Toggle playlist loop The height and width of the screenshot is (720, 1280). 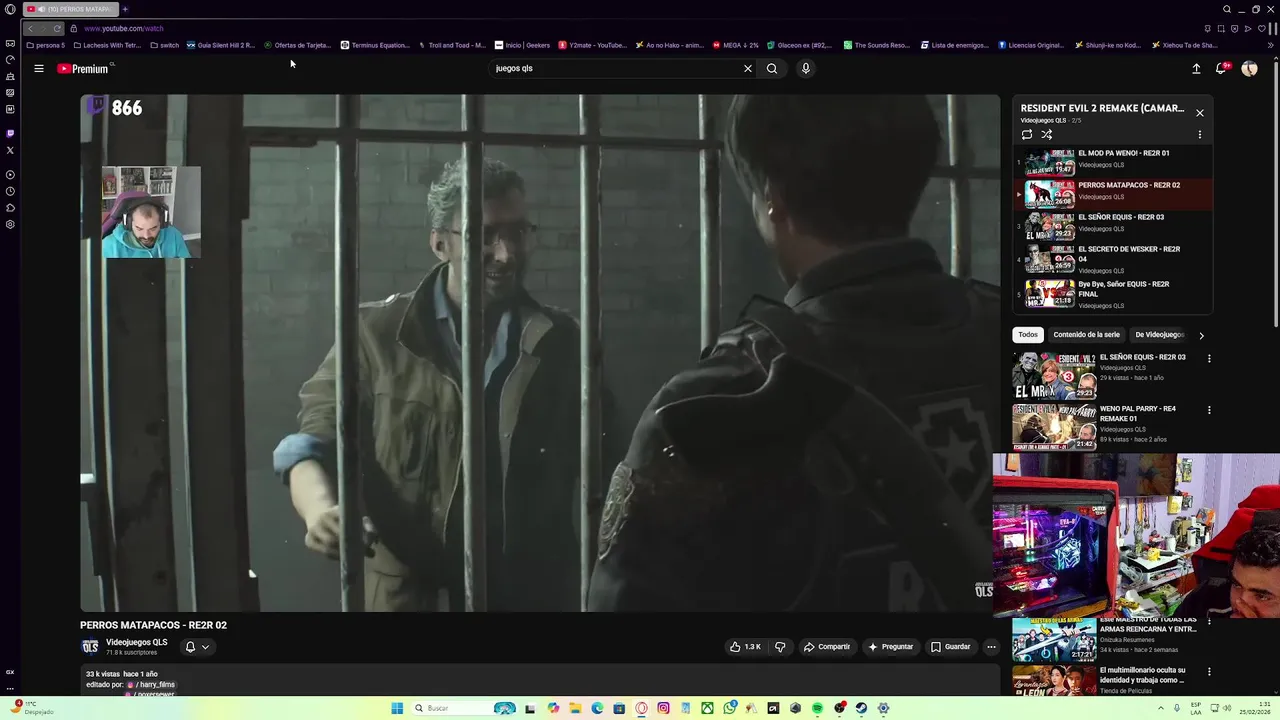click(x=1027, y=134)
